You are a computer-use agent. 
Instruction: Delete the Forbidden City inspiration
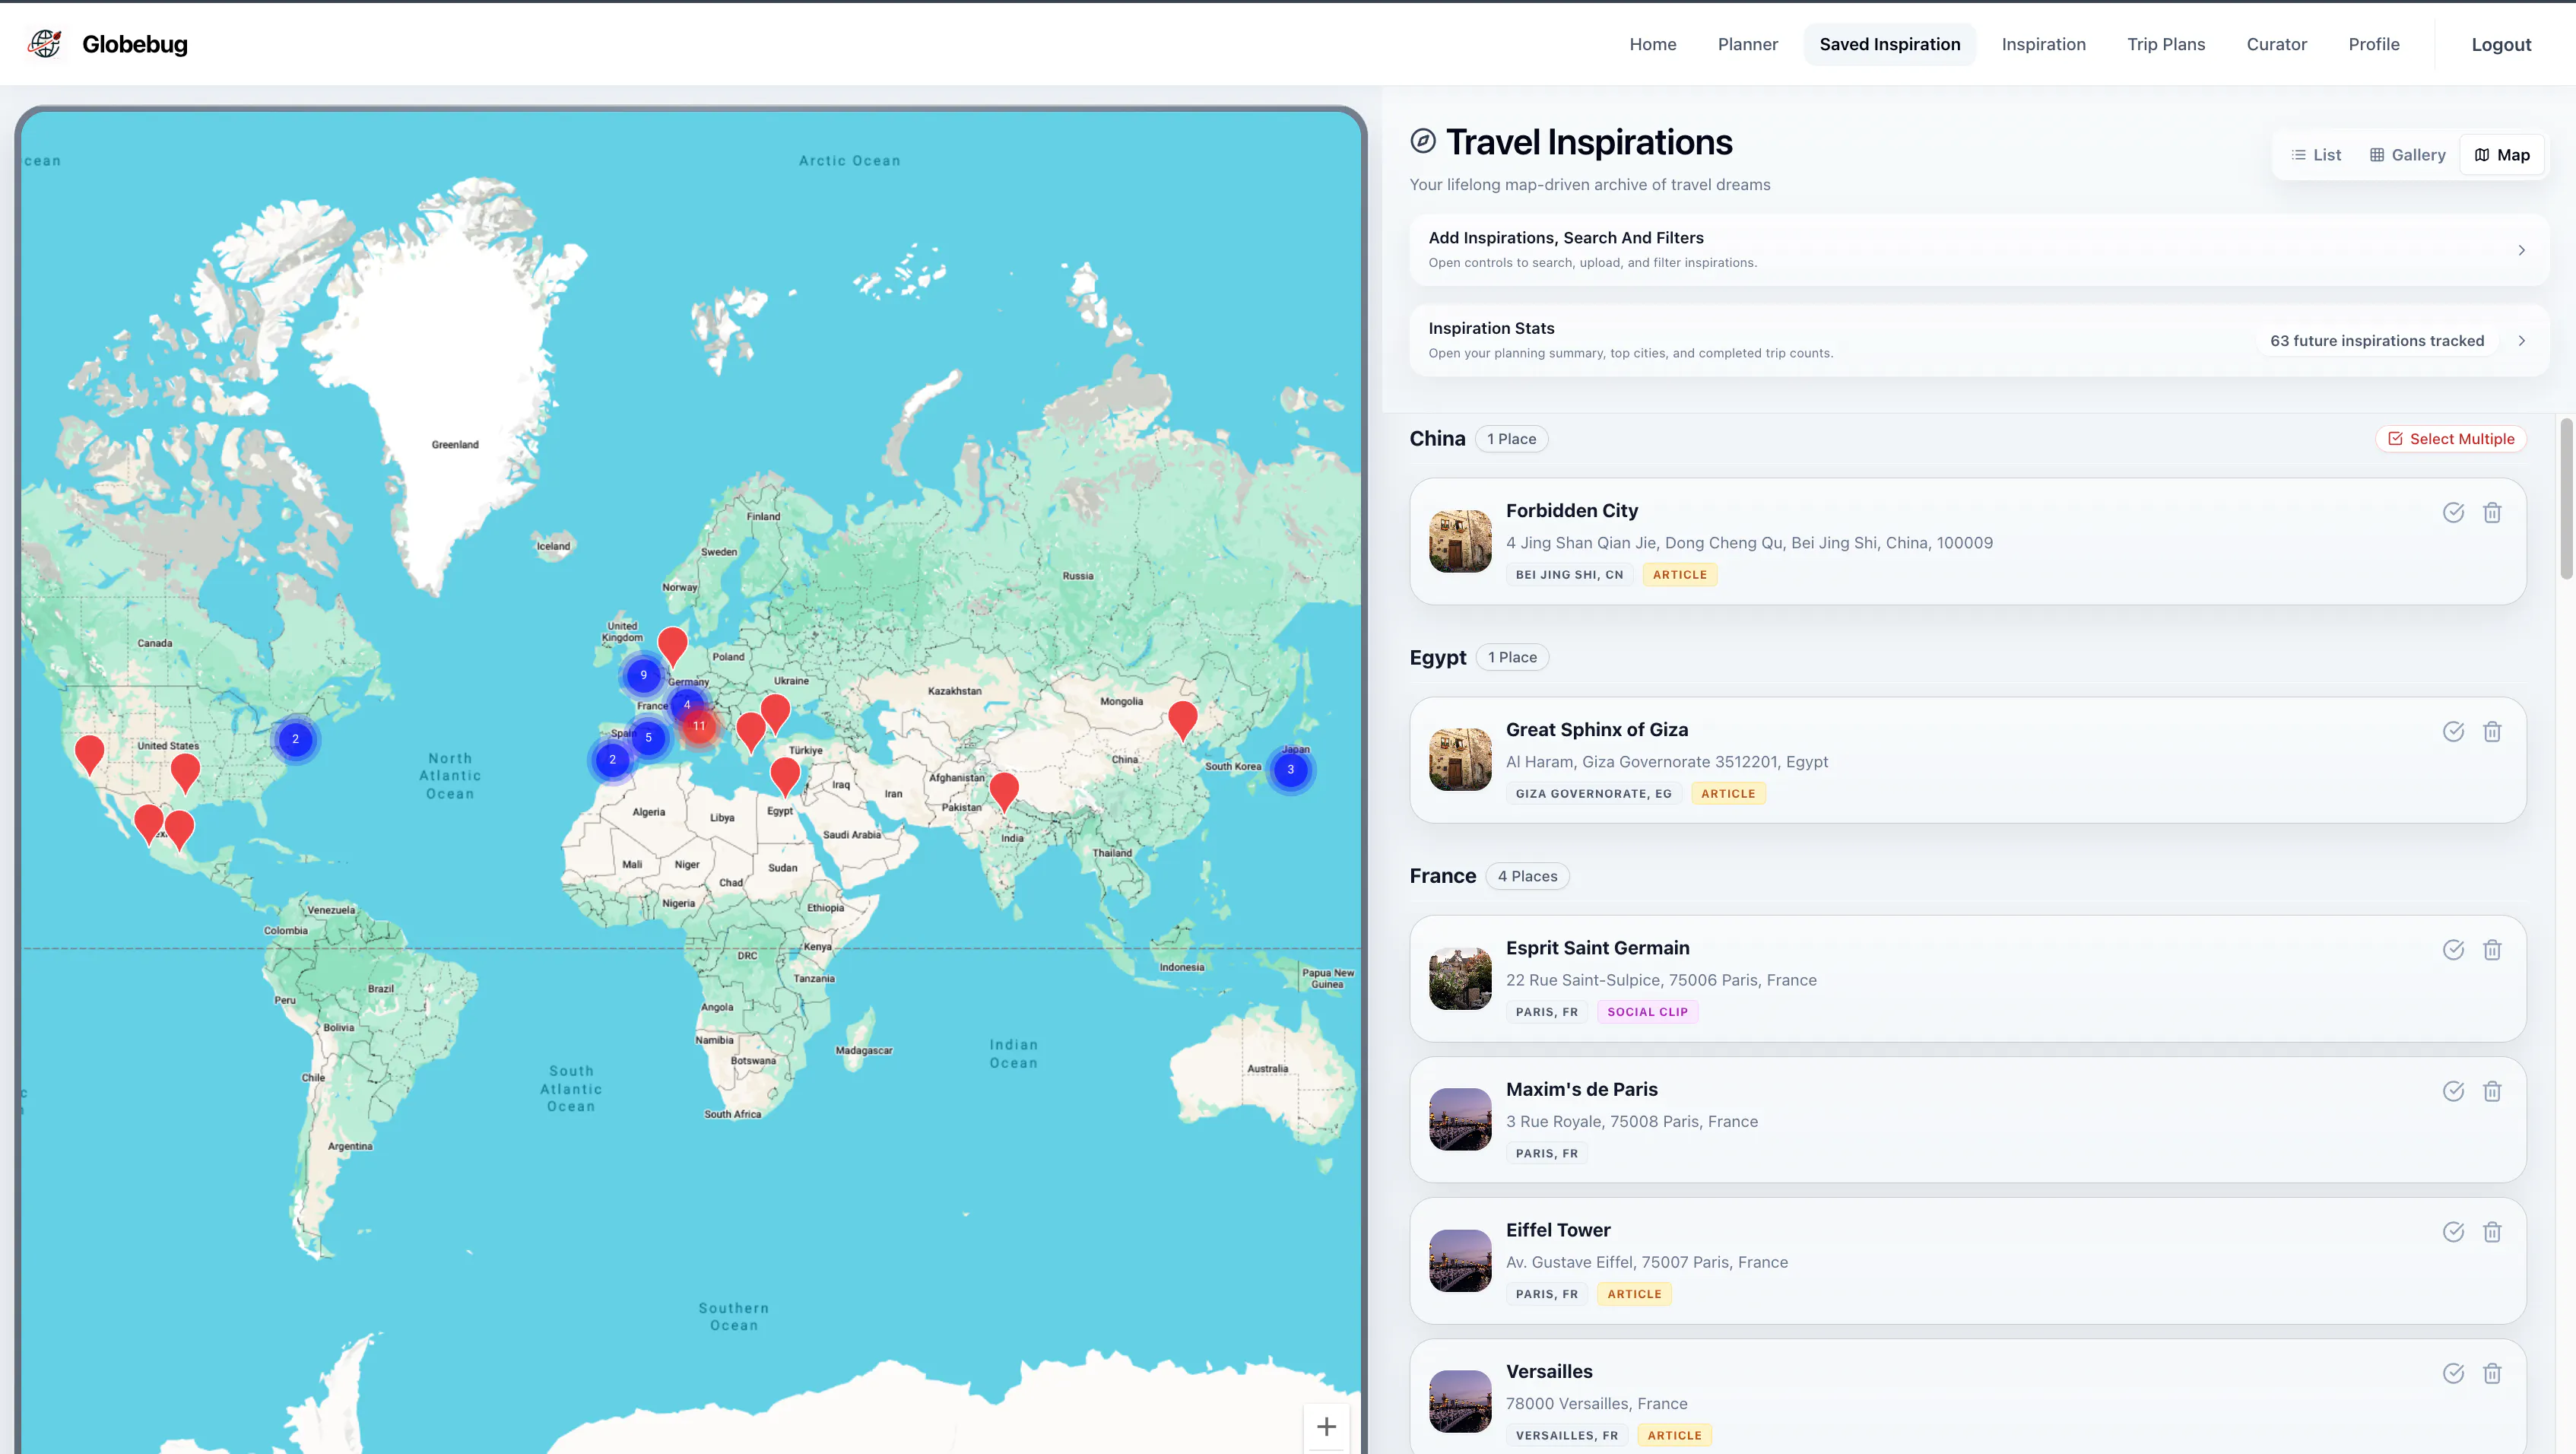click(2492, 513)
